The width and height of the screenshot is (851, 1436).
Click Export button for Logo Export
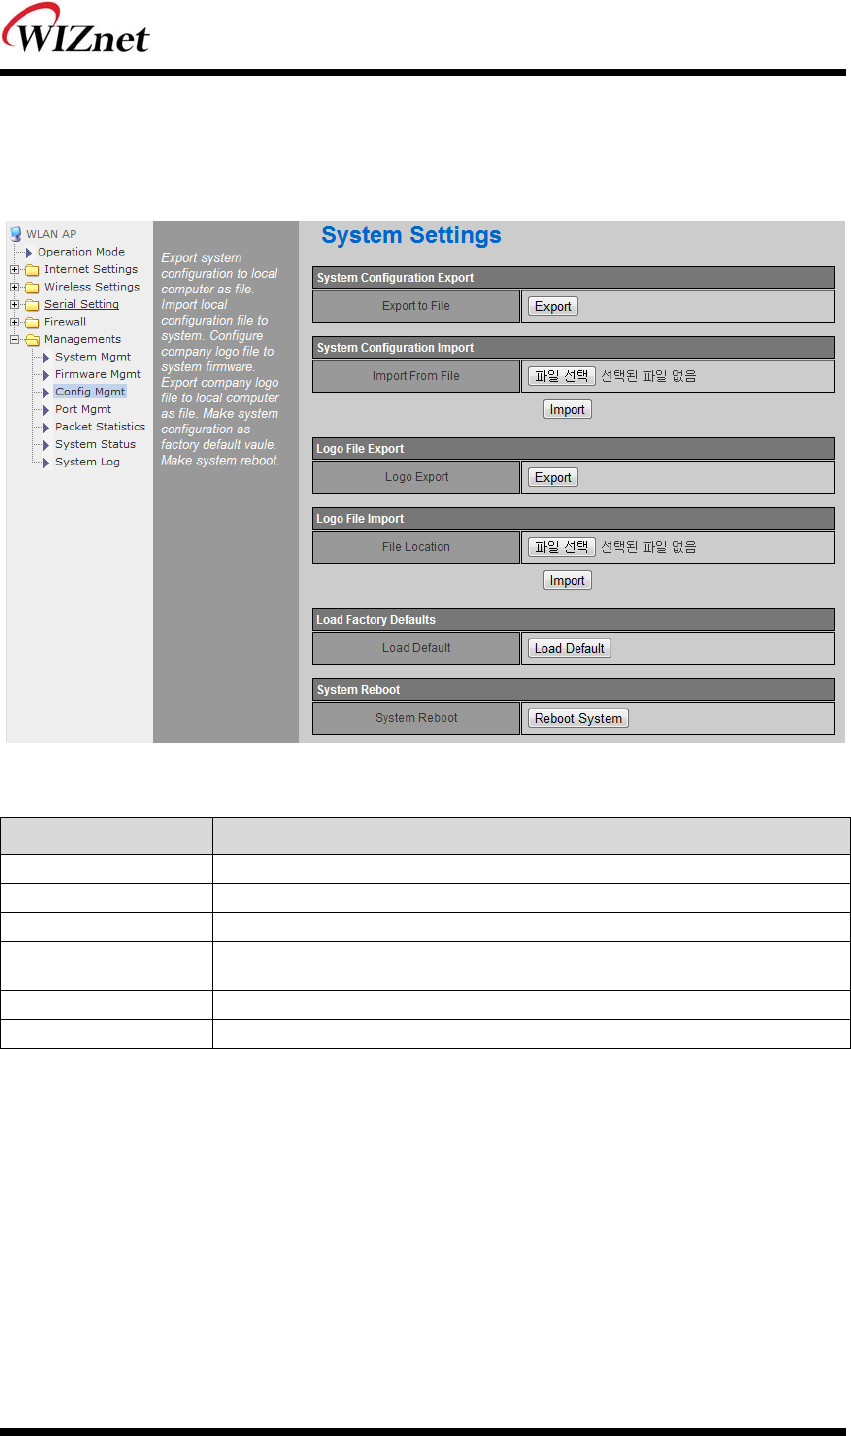(x=553, y=478)
